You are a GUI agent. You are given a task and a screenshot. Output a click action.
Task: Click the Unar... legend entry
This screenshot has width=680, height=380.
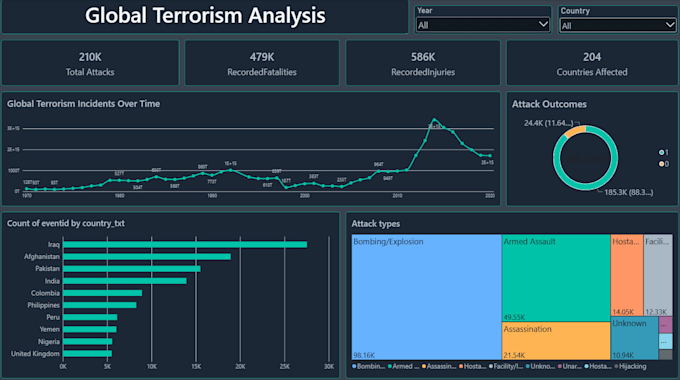tap(570, 367)
